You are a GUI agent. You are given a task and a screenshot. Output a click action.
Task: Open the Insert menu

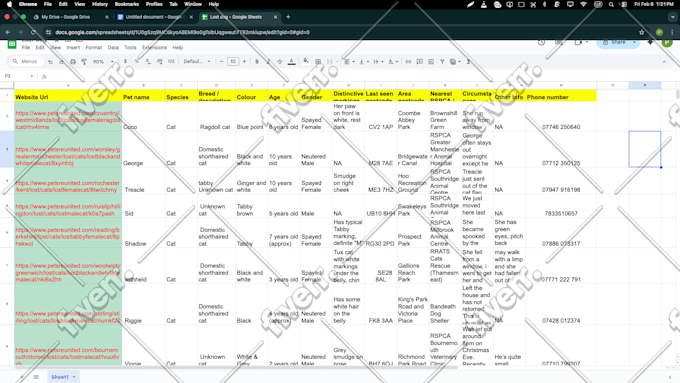pyautogui.click(x=73, y=48)
